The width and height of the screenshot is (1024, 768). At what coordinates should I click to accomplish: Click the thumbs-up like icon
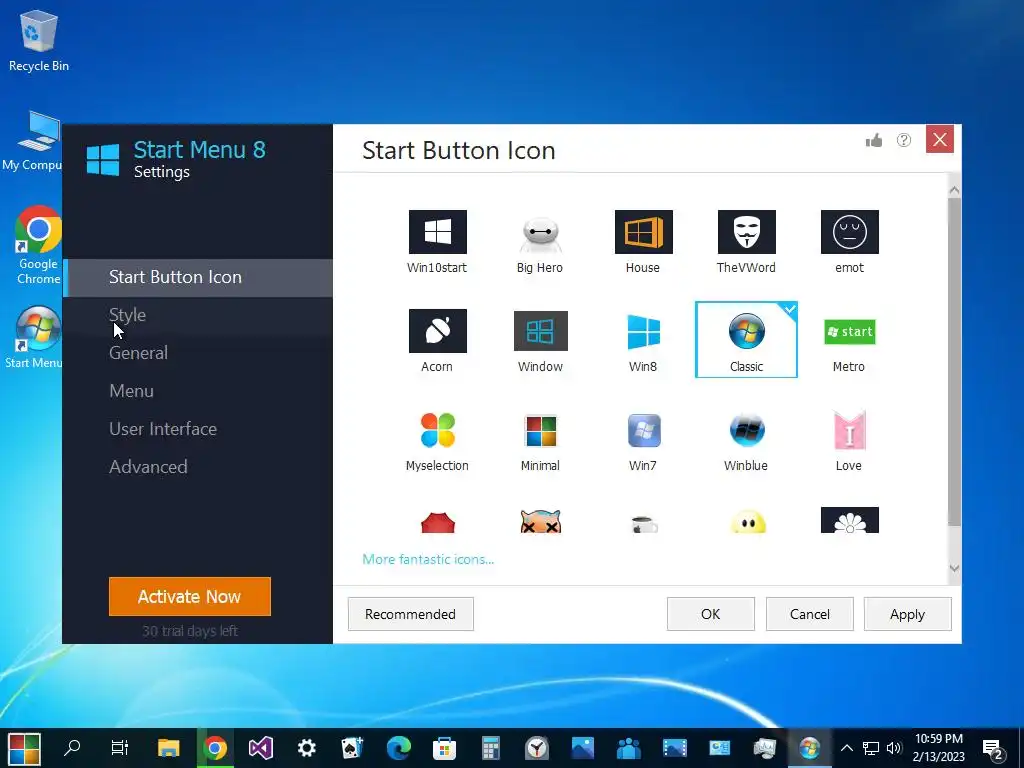pos(874,140)
